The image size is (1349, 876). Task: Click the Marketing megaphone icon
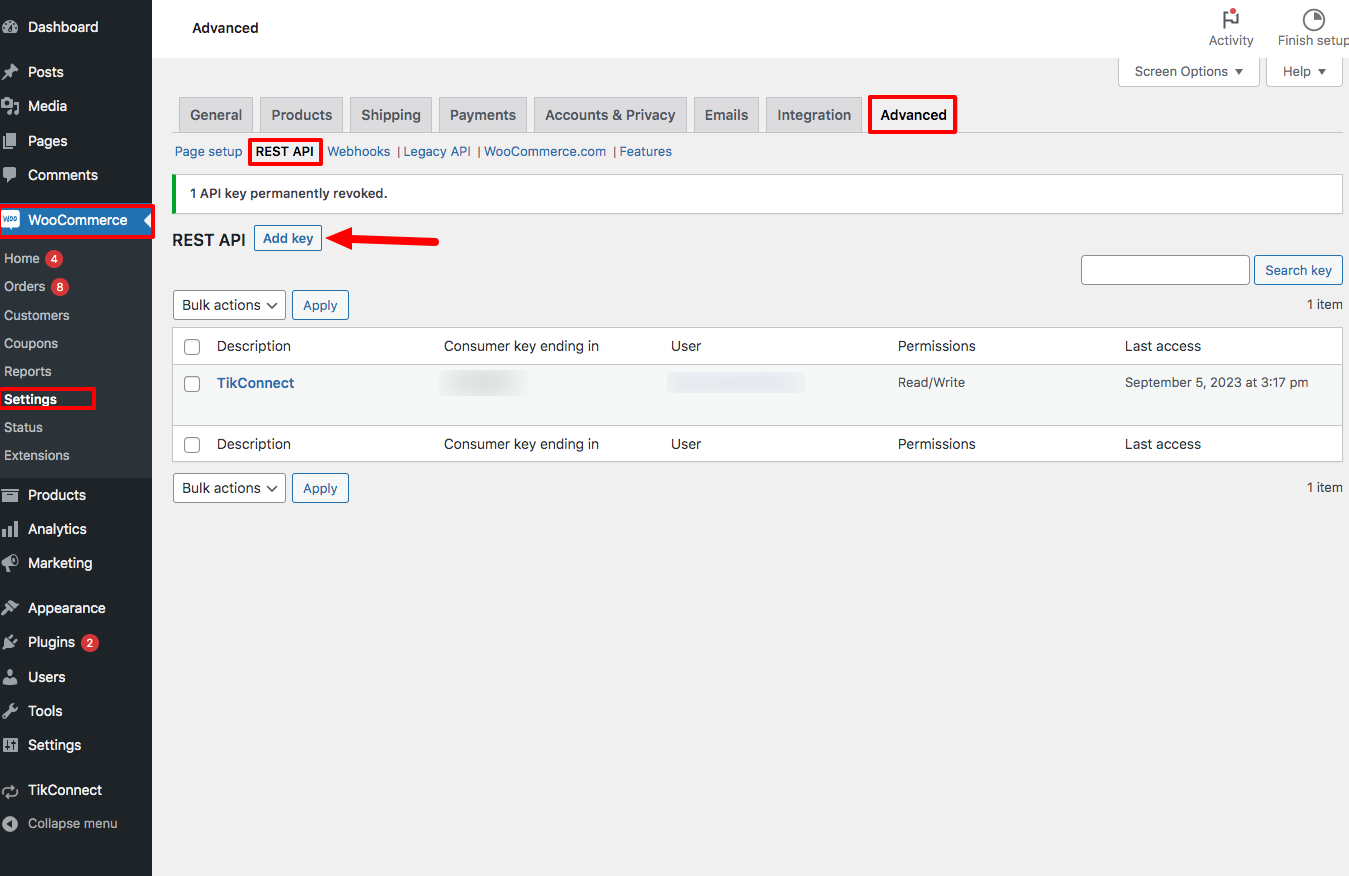tap(11, 563)
